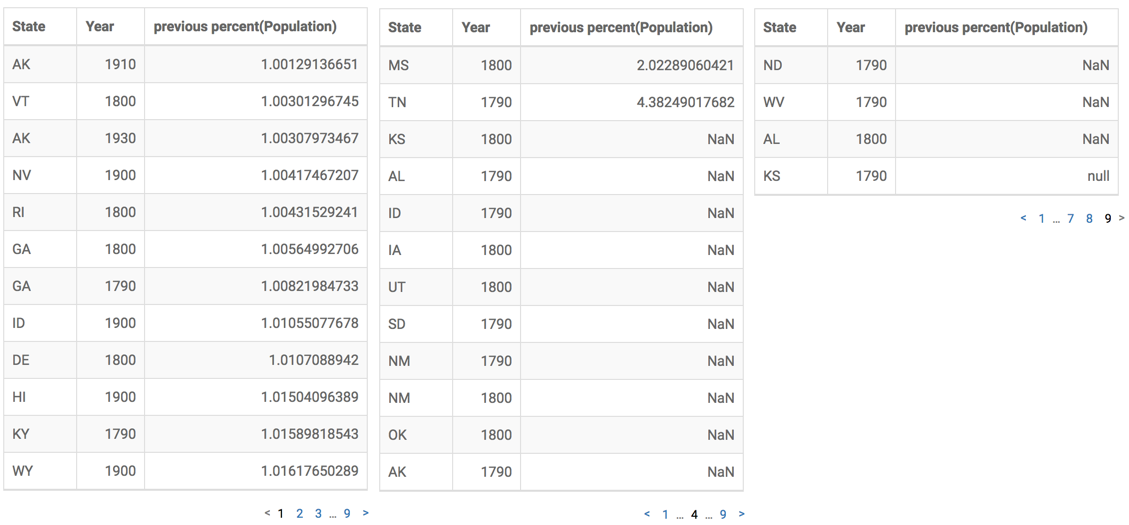Jump to page 9 in middle table
The image size is (1129, 525).
723,514
